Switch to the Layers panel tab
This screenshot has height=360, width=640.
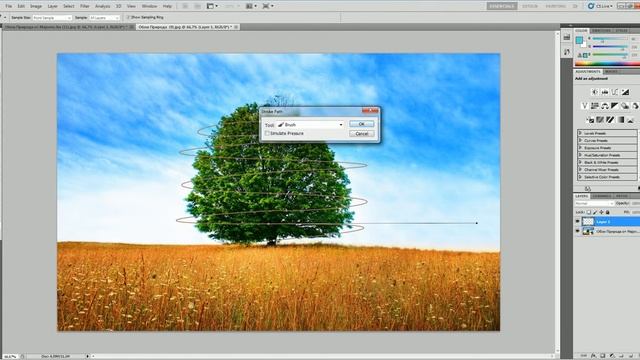click(x=582, y=196)
